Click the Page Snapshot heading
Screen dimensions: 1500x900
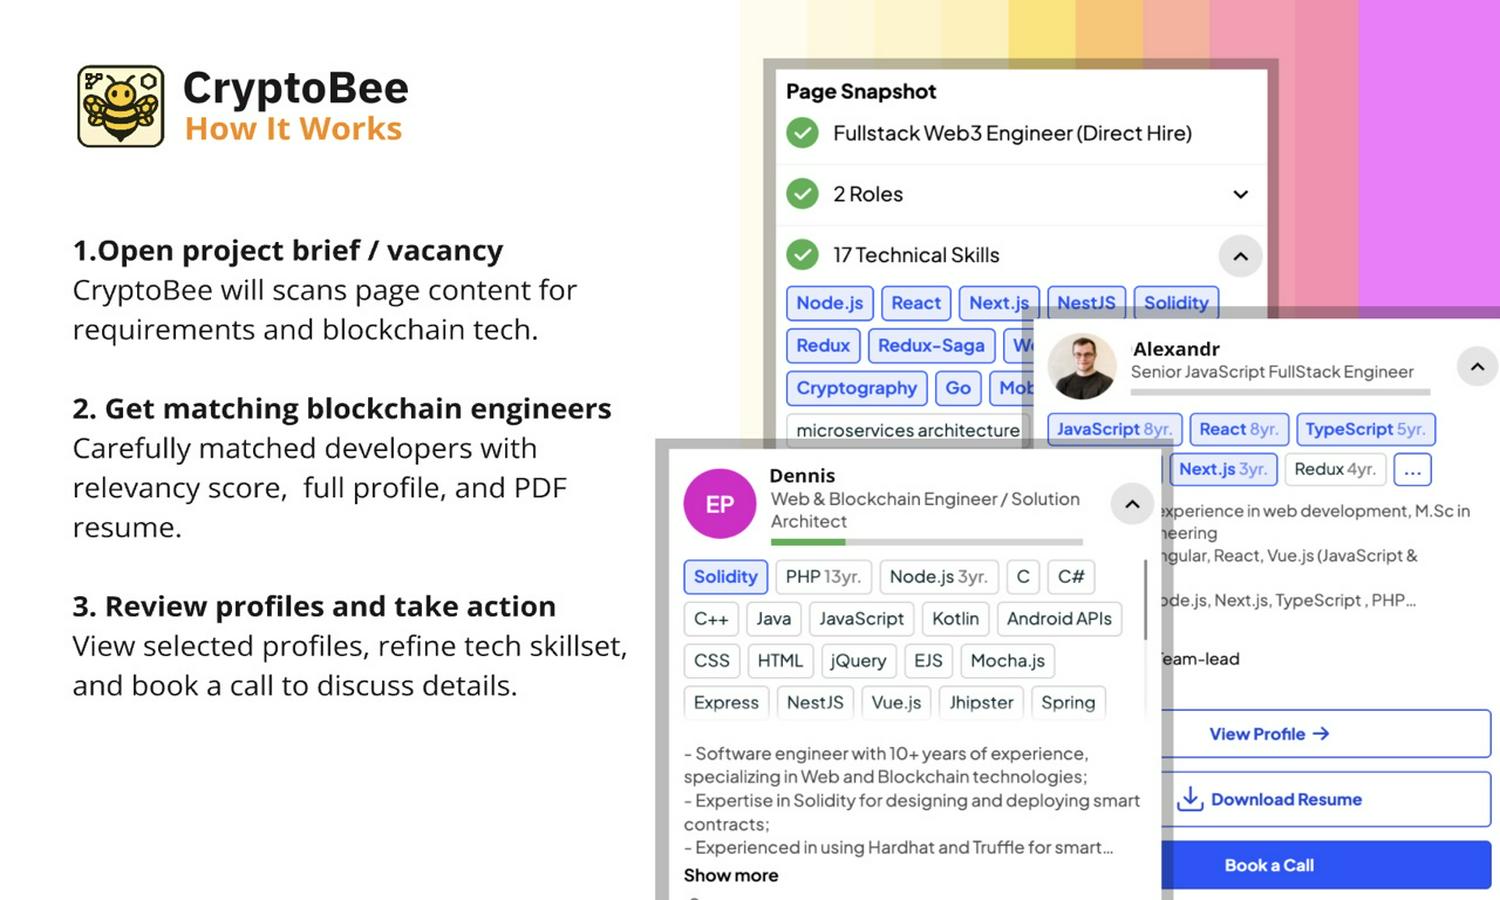[861, 91]
